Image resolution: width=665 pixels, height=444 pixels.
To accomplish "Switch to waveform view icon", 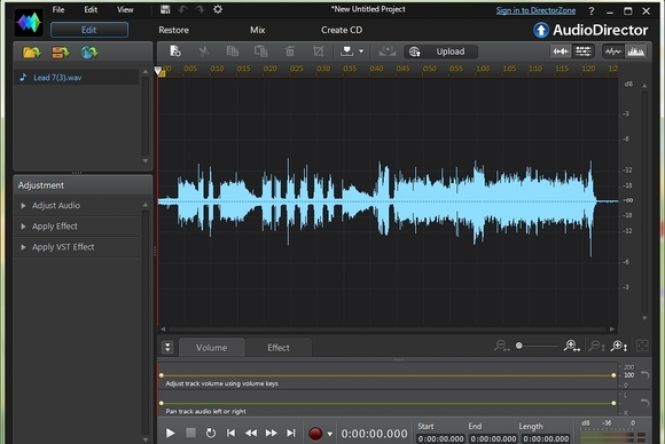I will (x=613, y=52).
